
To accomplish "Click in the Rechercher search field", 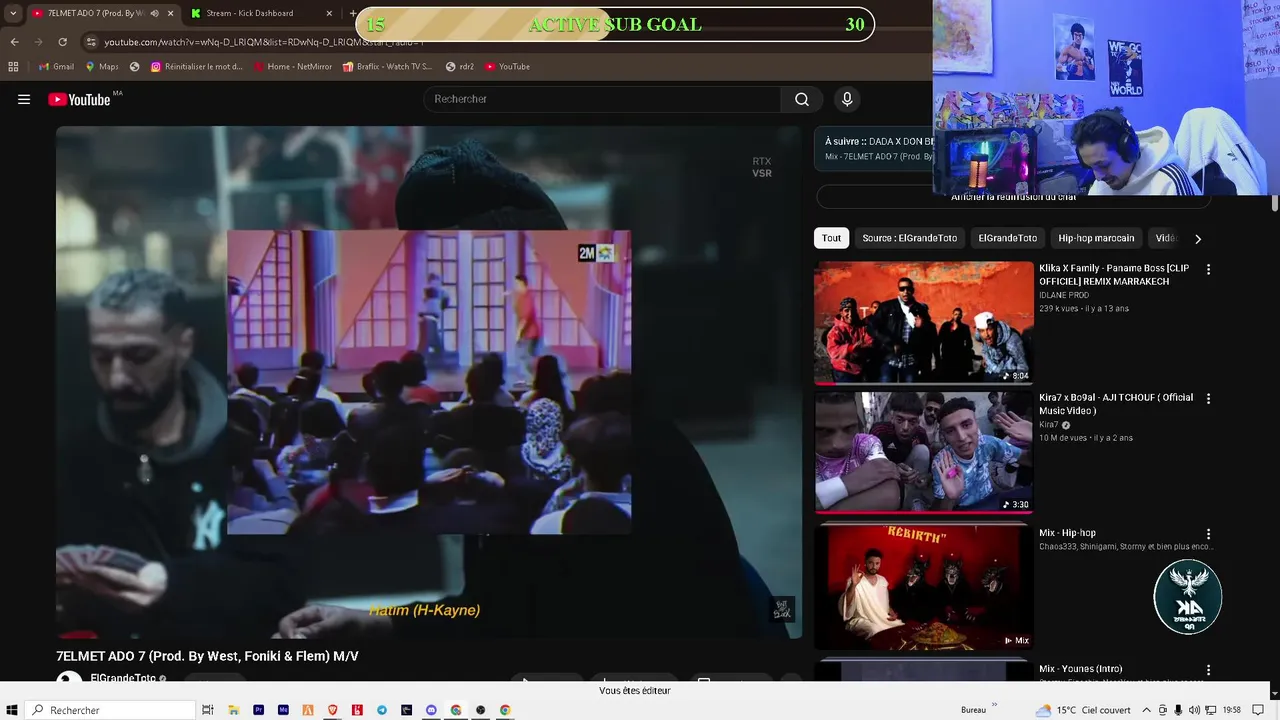I will point(603,99).
